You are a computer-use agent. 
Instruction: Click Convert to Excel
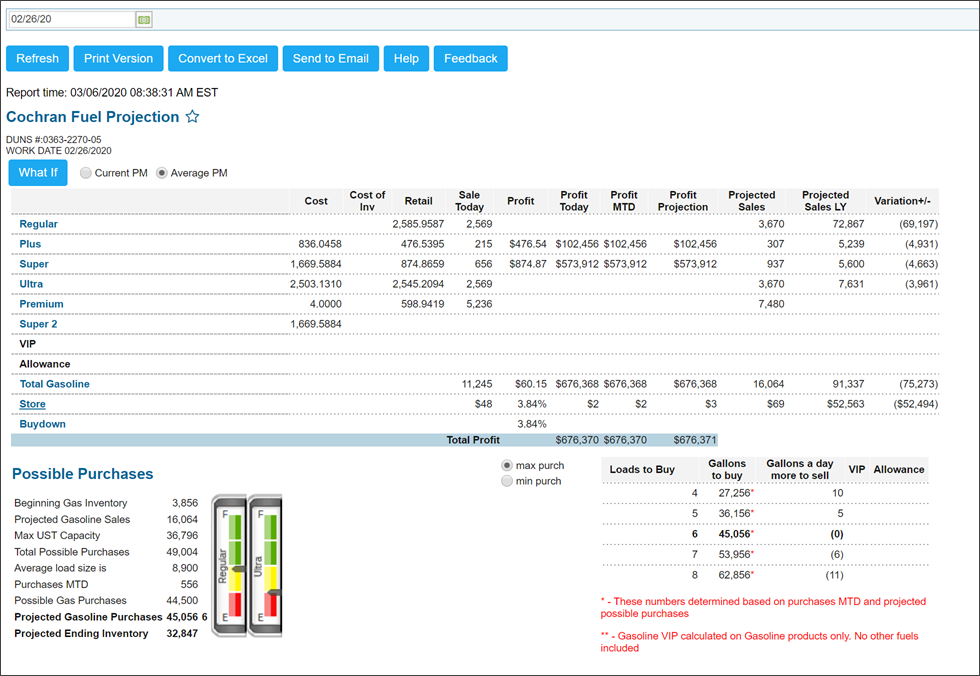pos(223,59)
